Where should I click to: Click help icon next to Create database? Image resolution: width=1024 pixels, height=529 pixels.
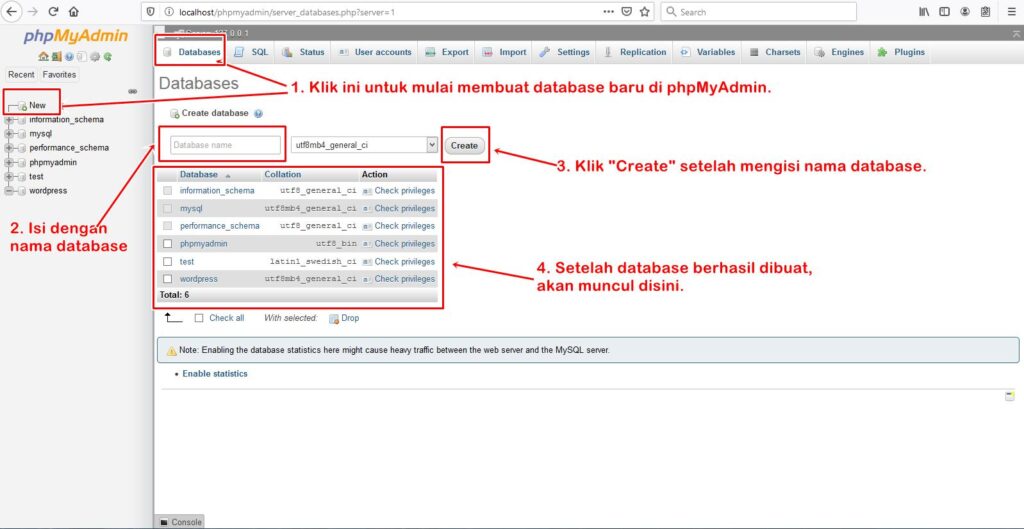258,114
